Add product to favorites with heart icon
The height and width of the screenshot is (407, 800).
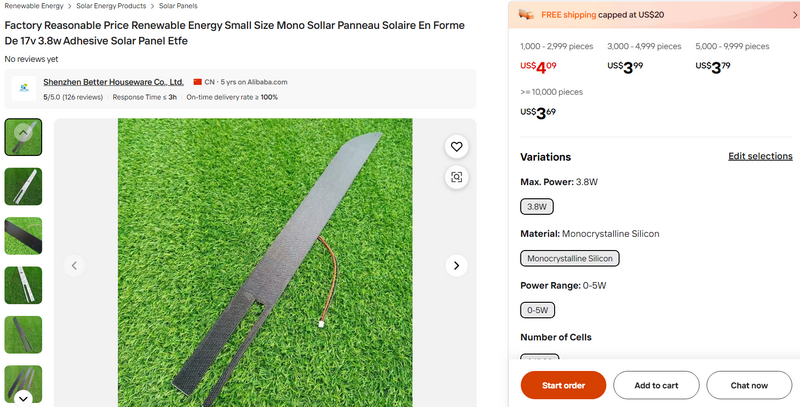point(456,147)
